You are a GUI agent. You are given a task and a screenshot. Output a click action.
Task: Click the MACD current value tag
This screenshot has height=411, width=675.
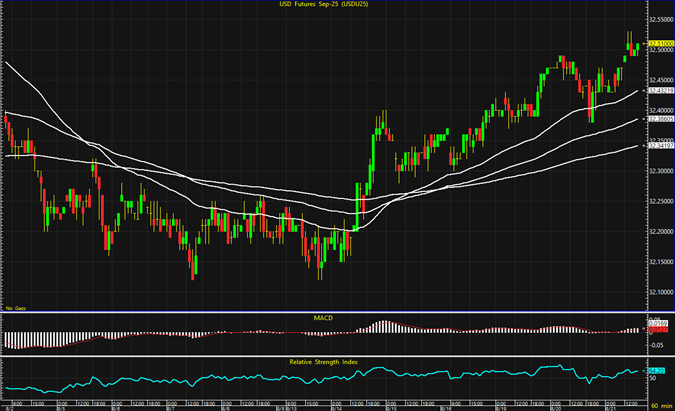click(x=658, y=324)
